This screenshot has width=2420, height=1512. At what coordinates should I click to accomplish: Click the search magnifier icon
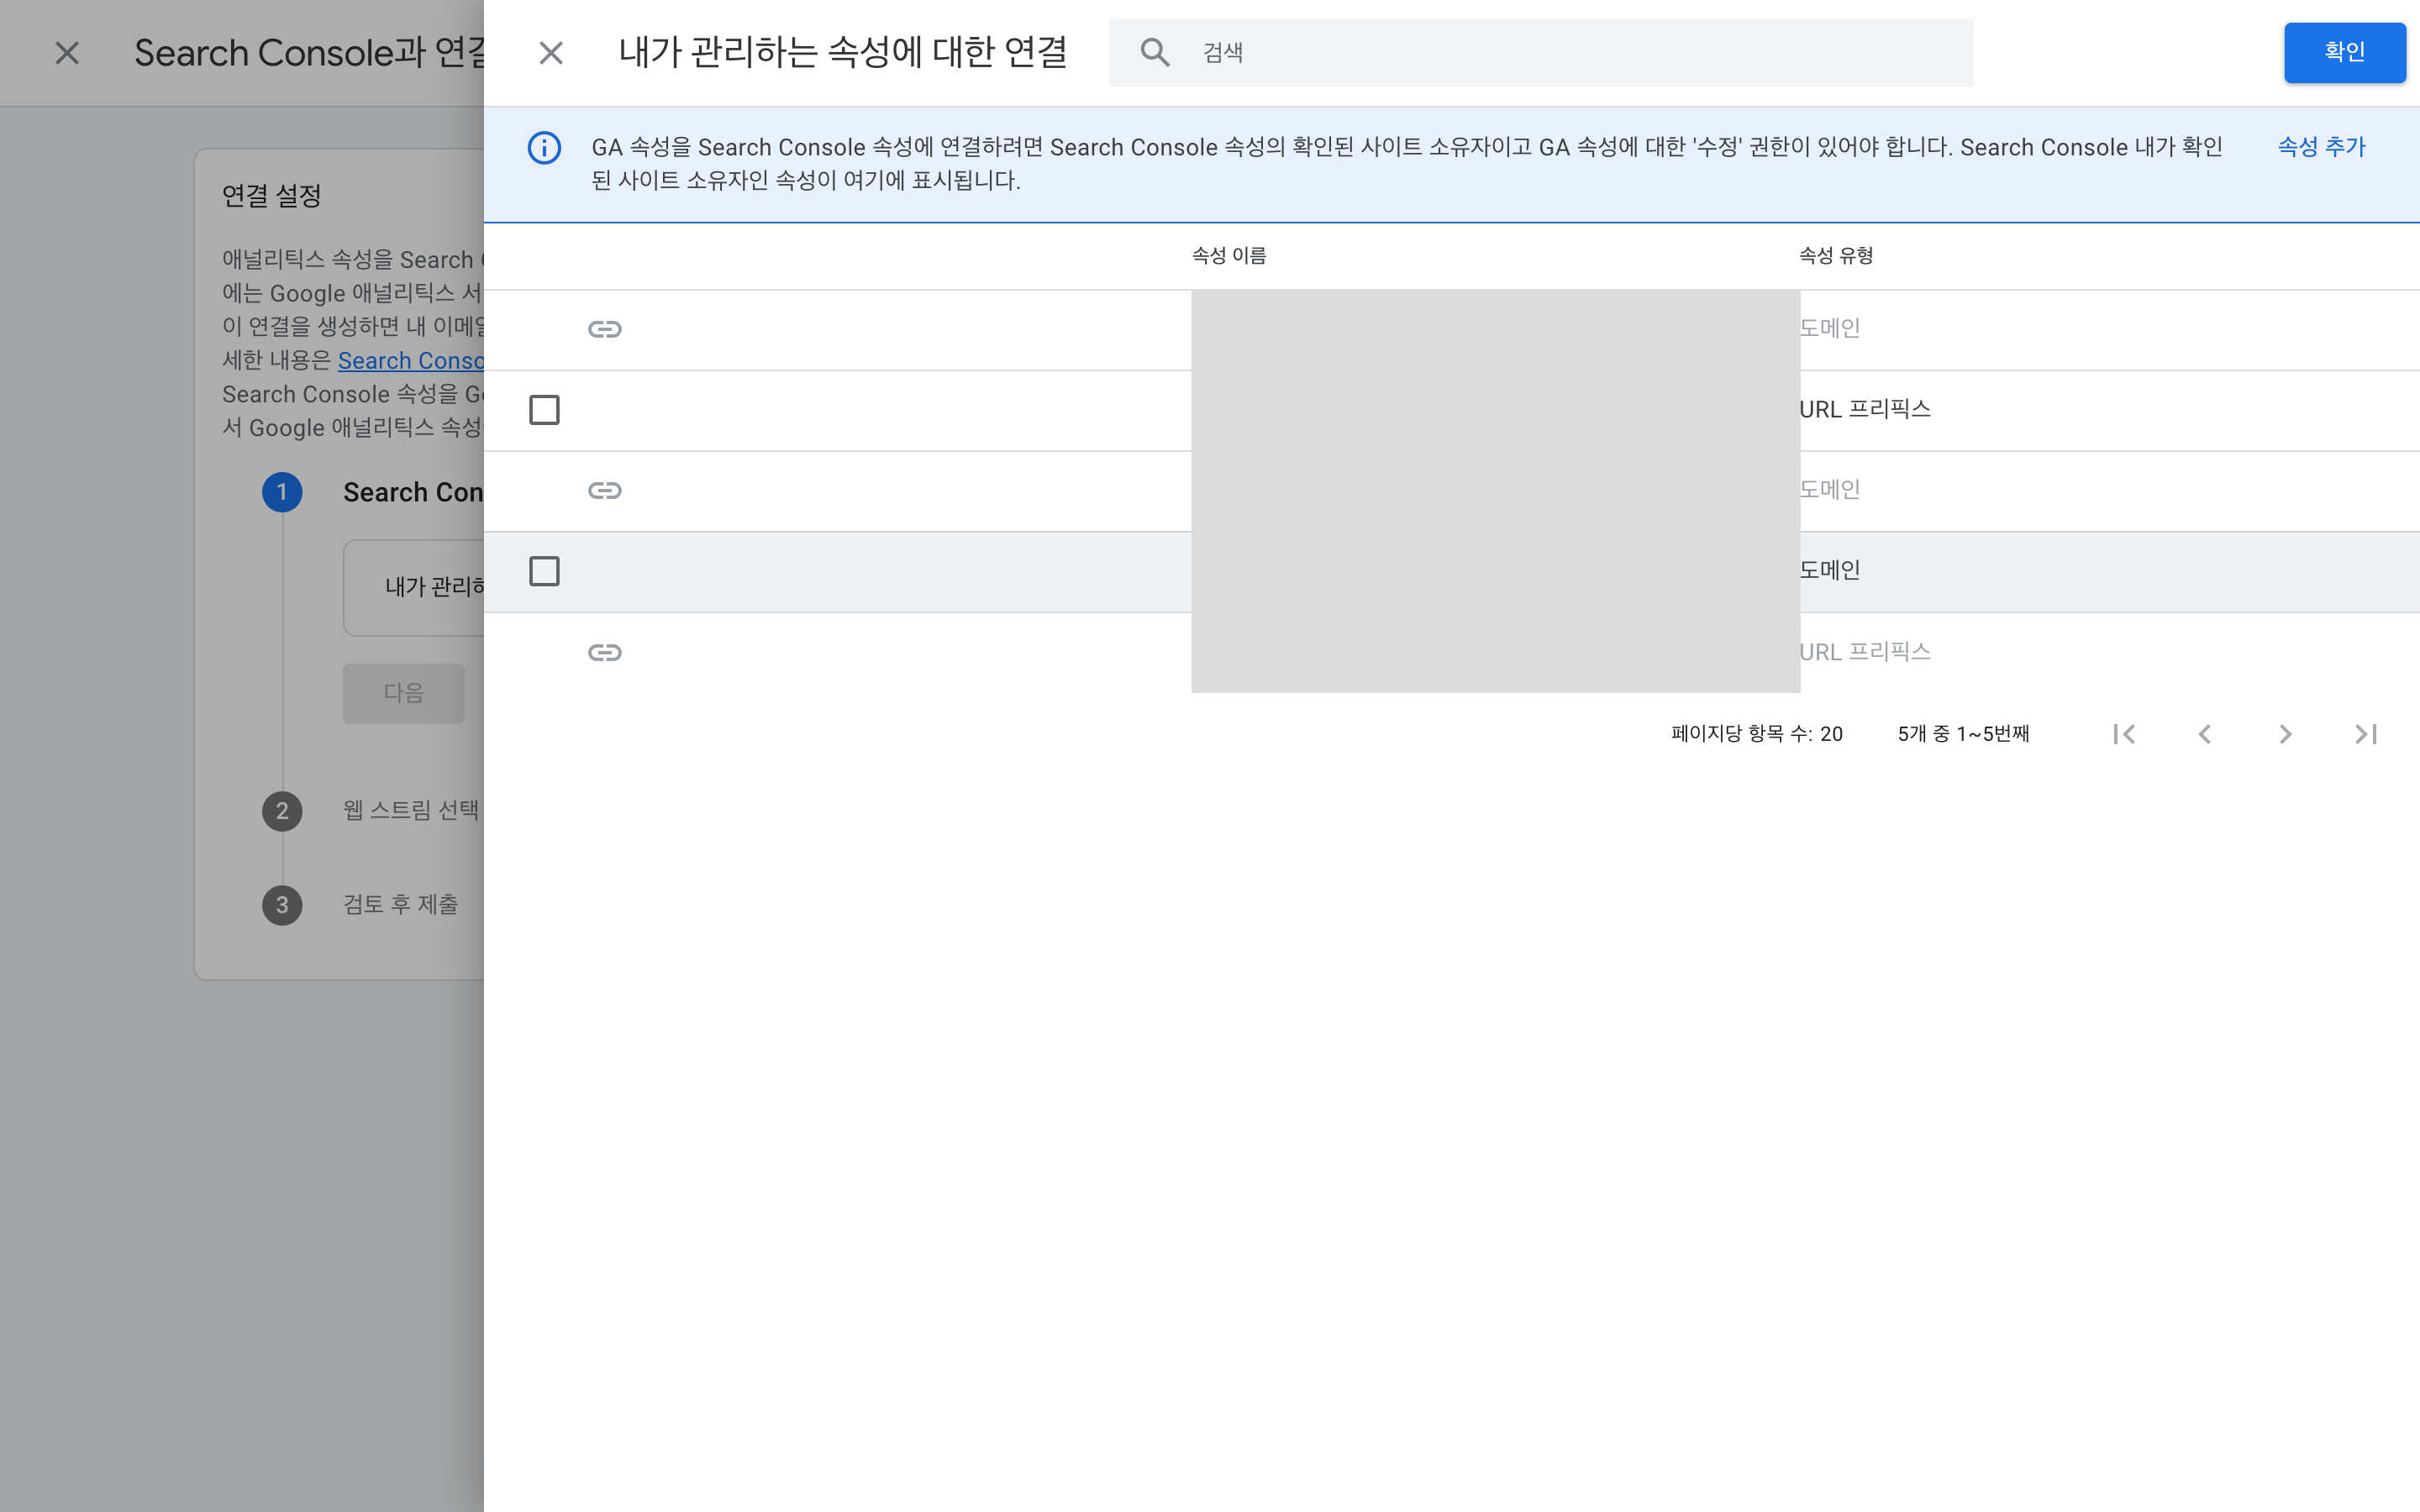pos(1155,52)
